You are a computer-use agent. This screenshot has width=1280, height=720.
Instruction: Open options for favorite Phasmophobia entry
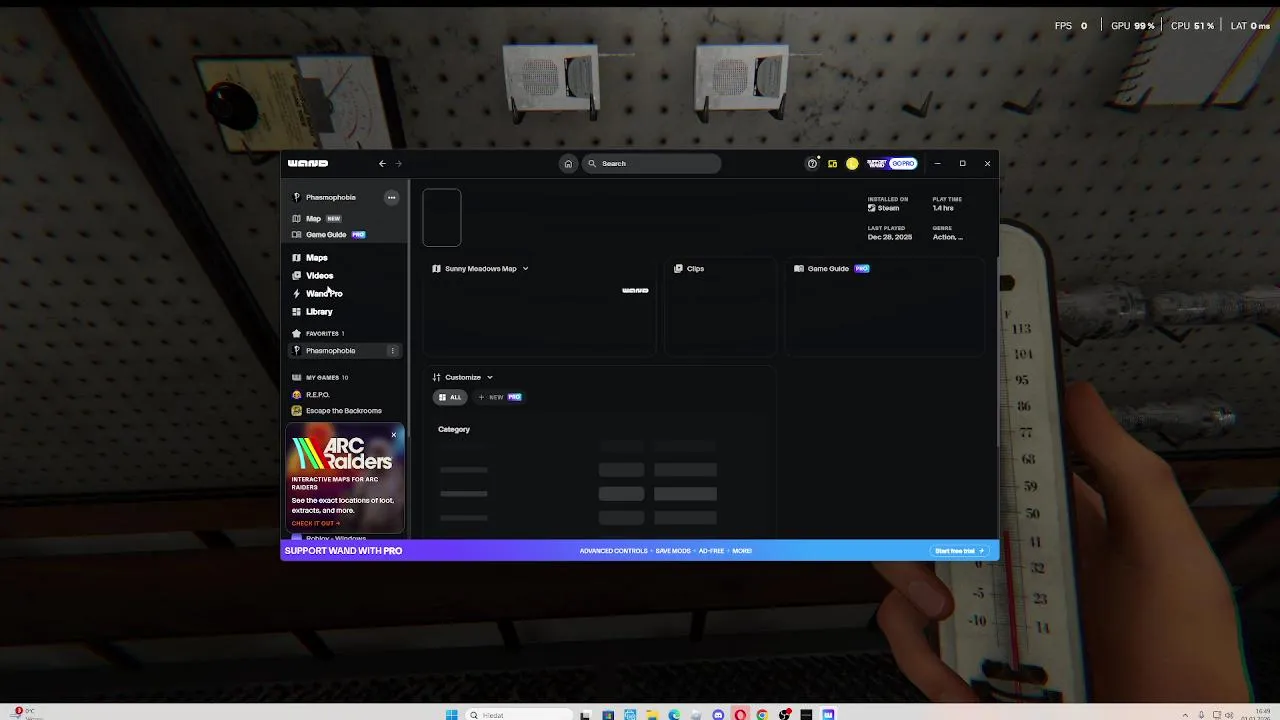(x=393, y=351)
